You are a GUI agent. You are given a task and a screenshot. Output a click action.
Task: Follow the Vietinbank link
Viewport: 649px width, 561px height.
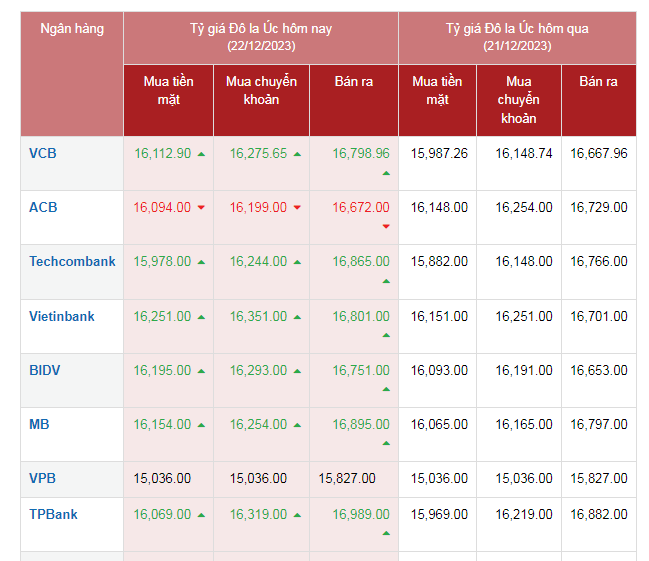(62, 316)
